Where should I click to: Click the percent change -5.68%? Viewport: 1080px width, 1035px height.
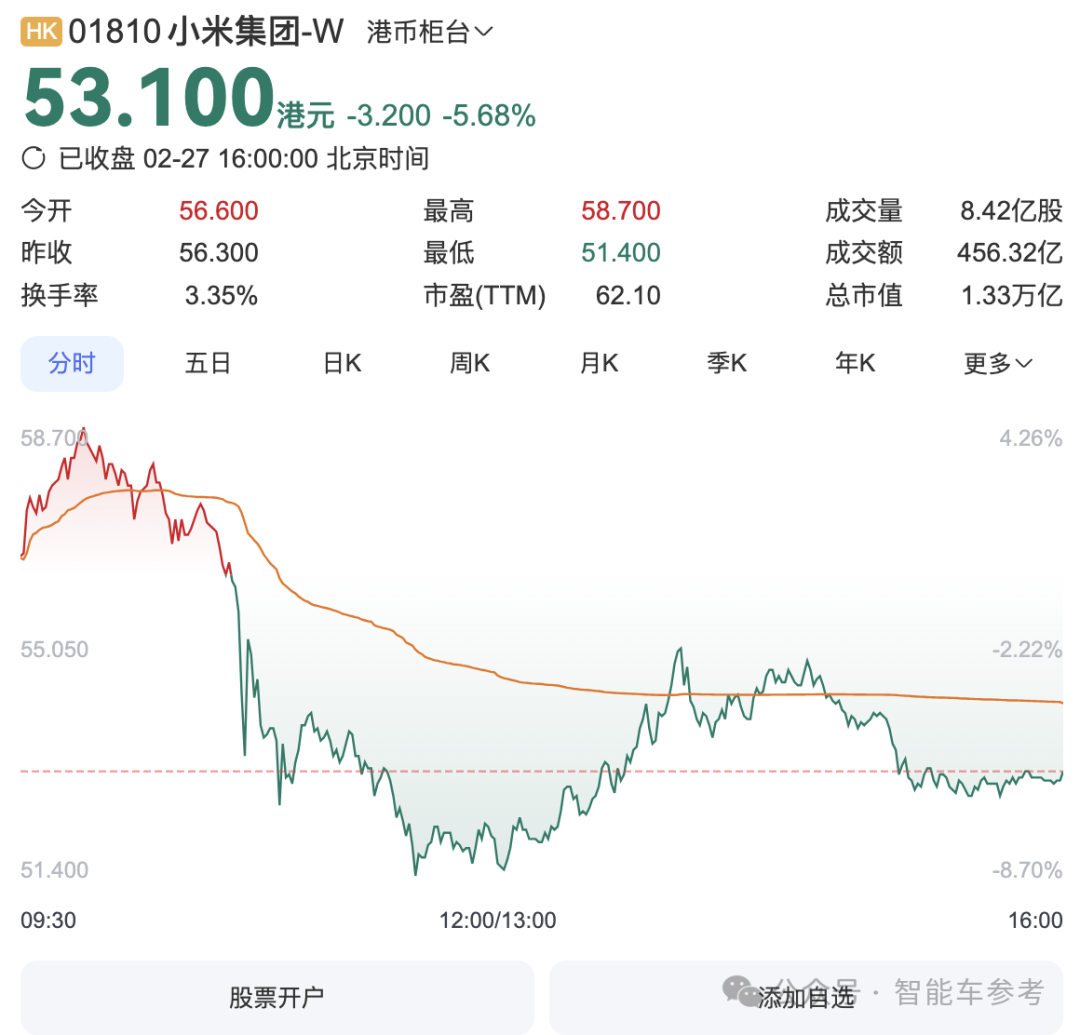click(489, 116)
